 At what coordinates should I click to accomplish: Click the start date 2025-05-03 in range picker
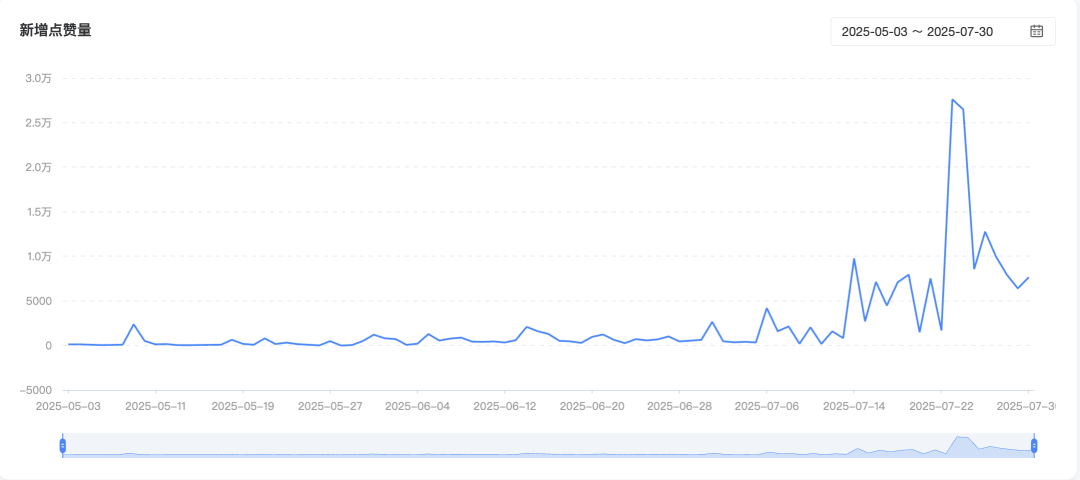(x=874, y=32)
